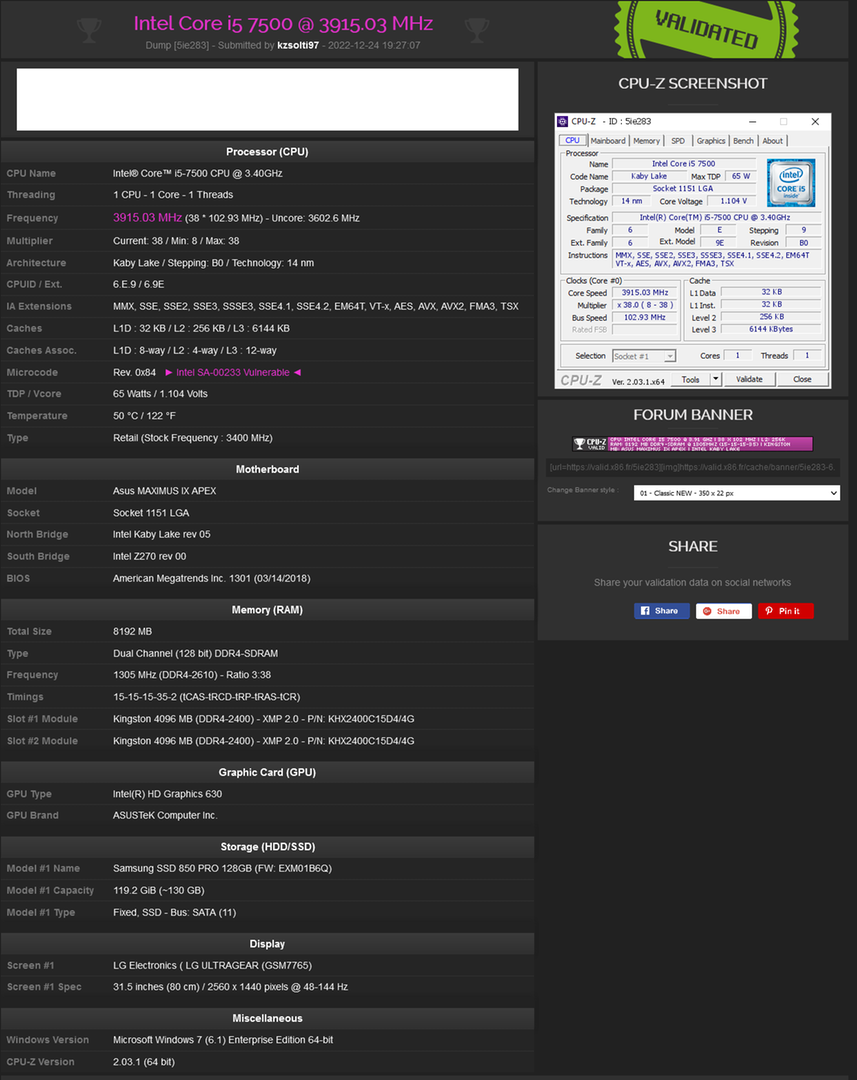Click the Pinterest Pin it button
The image size is (857, 1080).
[785, 611]
